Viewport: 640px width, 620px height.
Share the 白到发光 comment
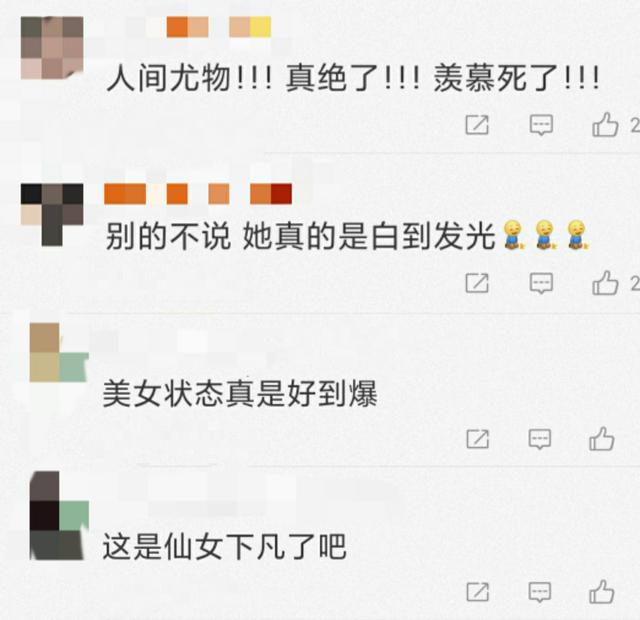pos(477,283)
